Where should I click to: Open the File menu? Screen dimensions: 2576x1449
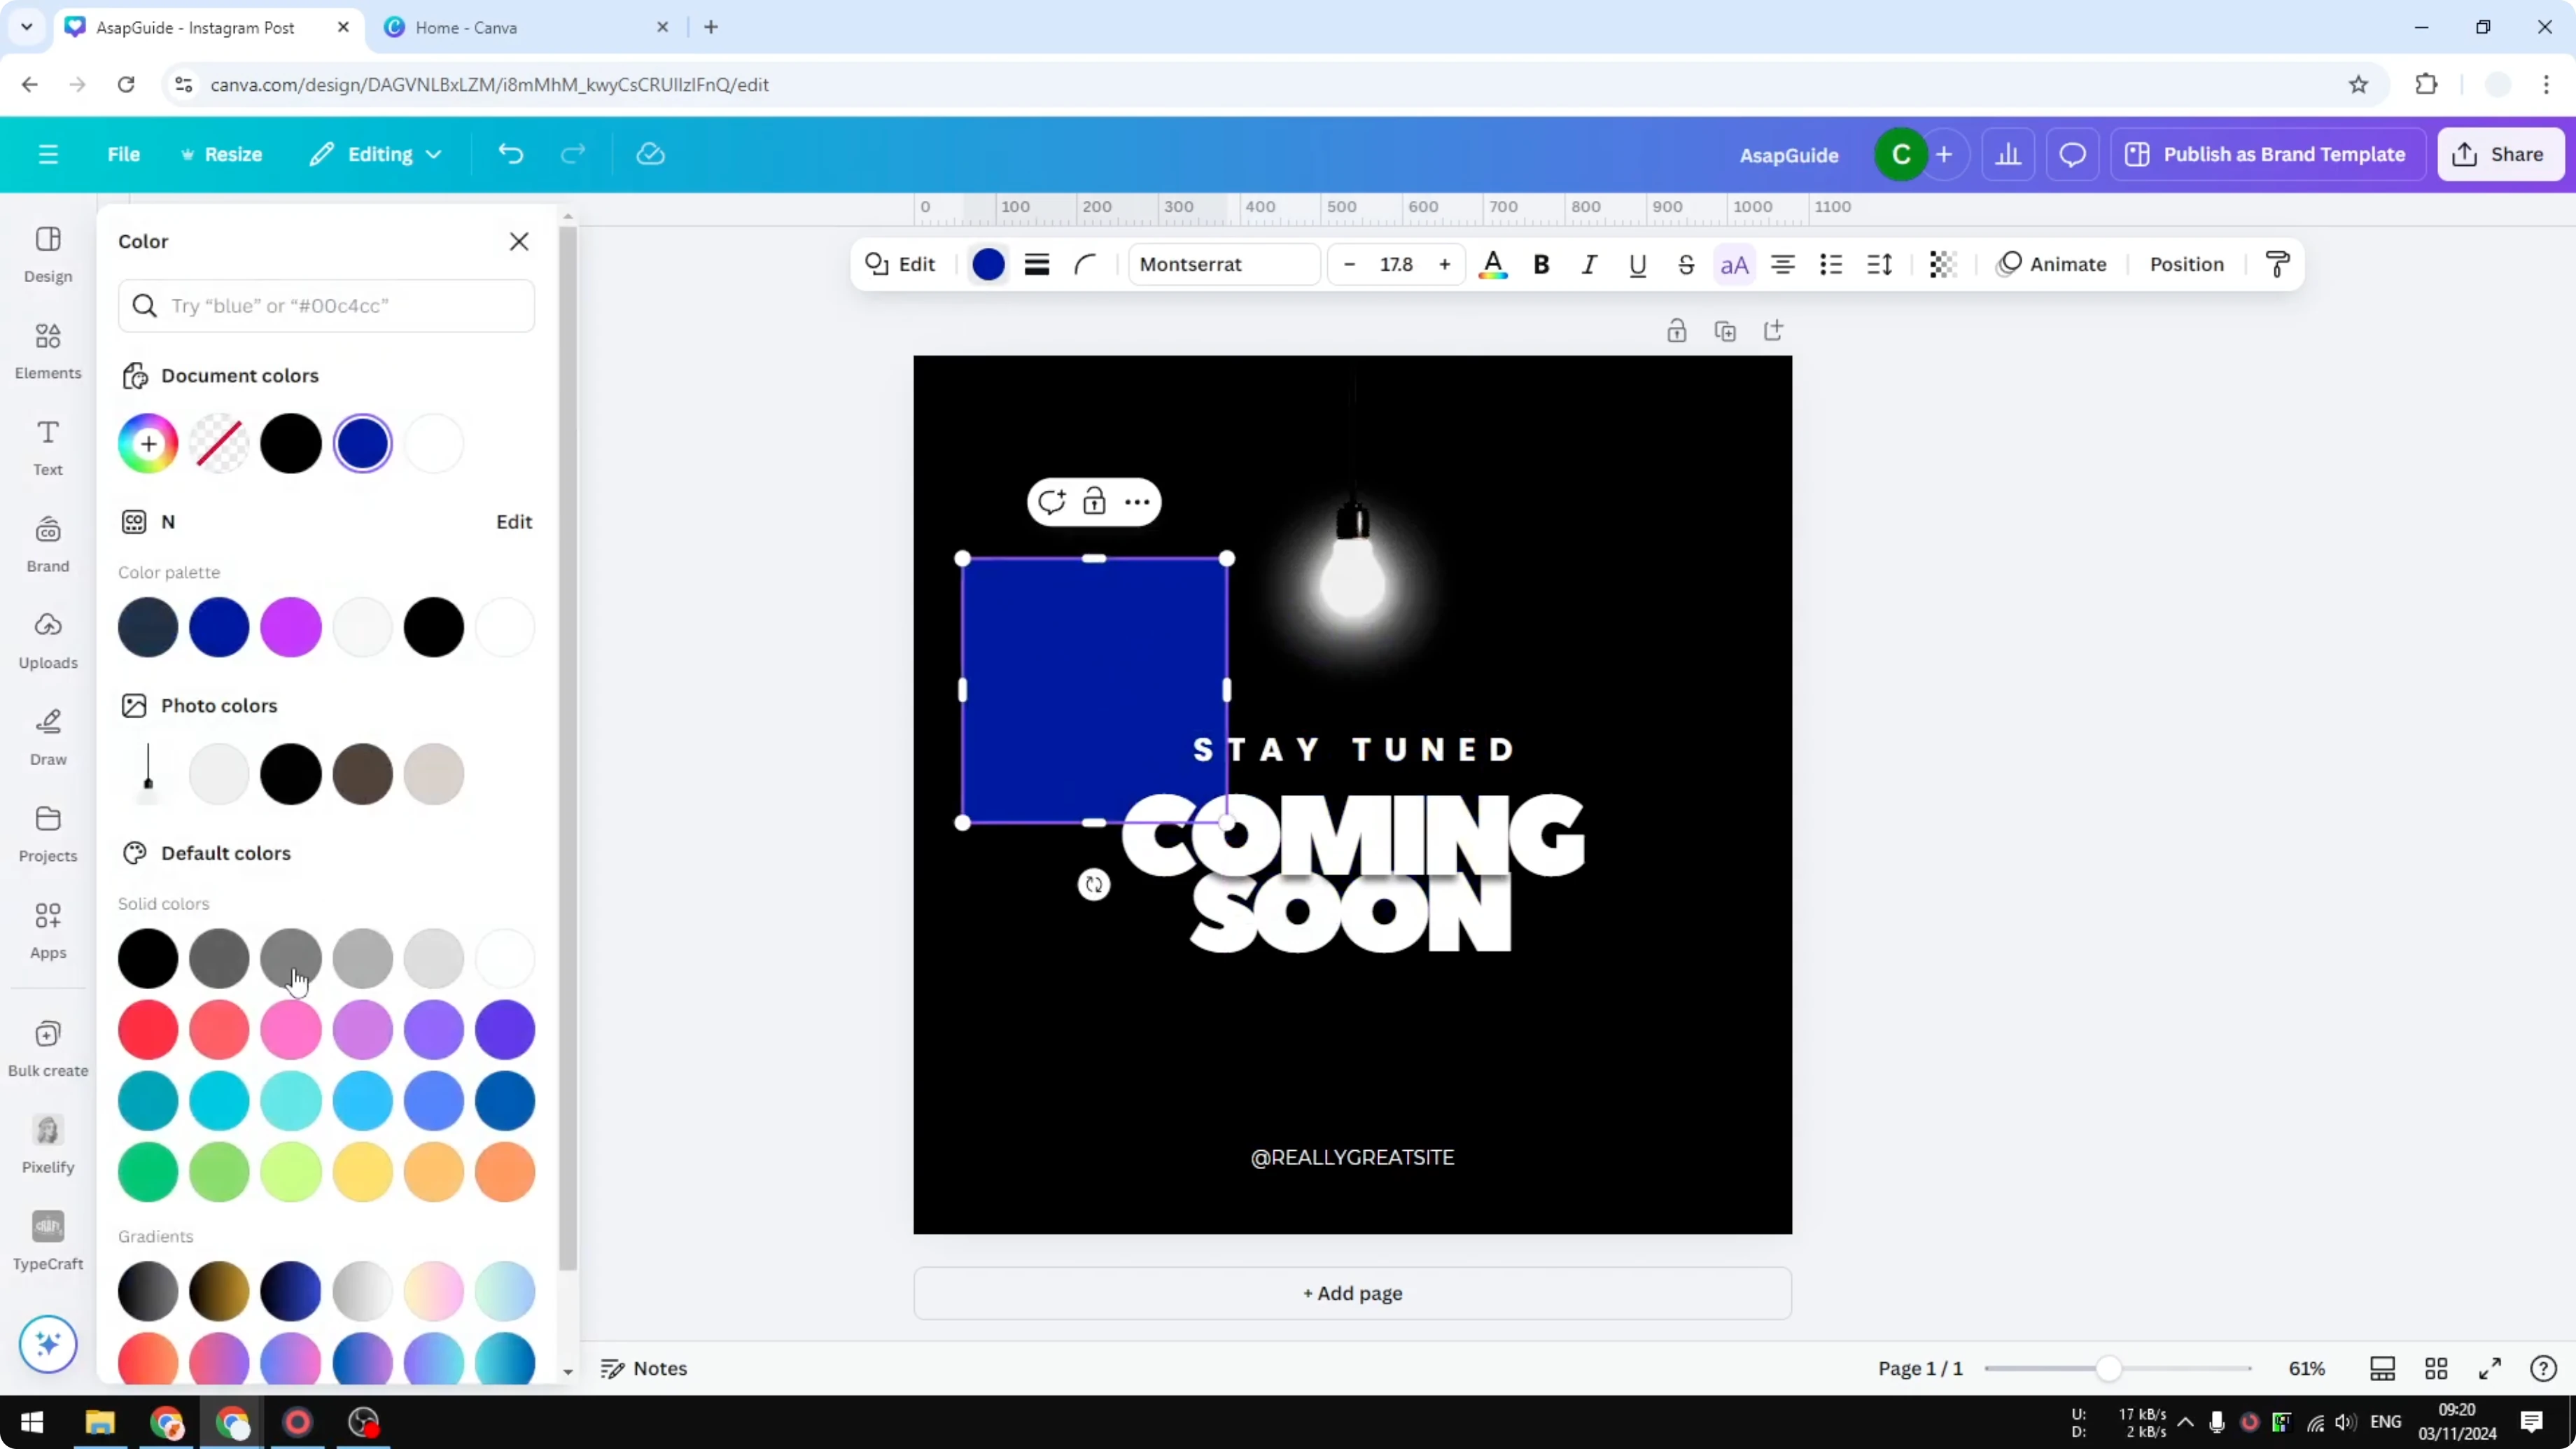124,154
